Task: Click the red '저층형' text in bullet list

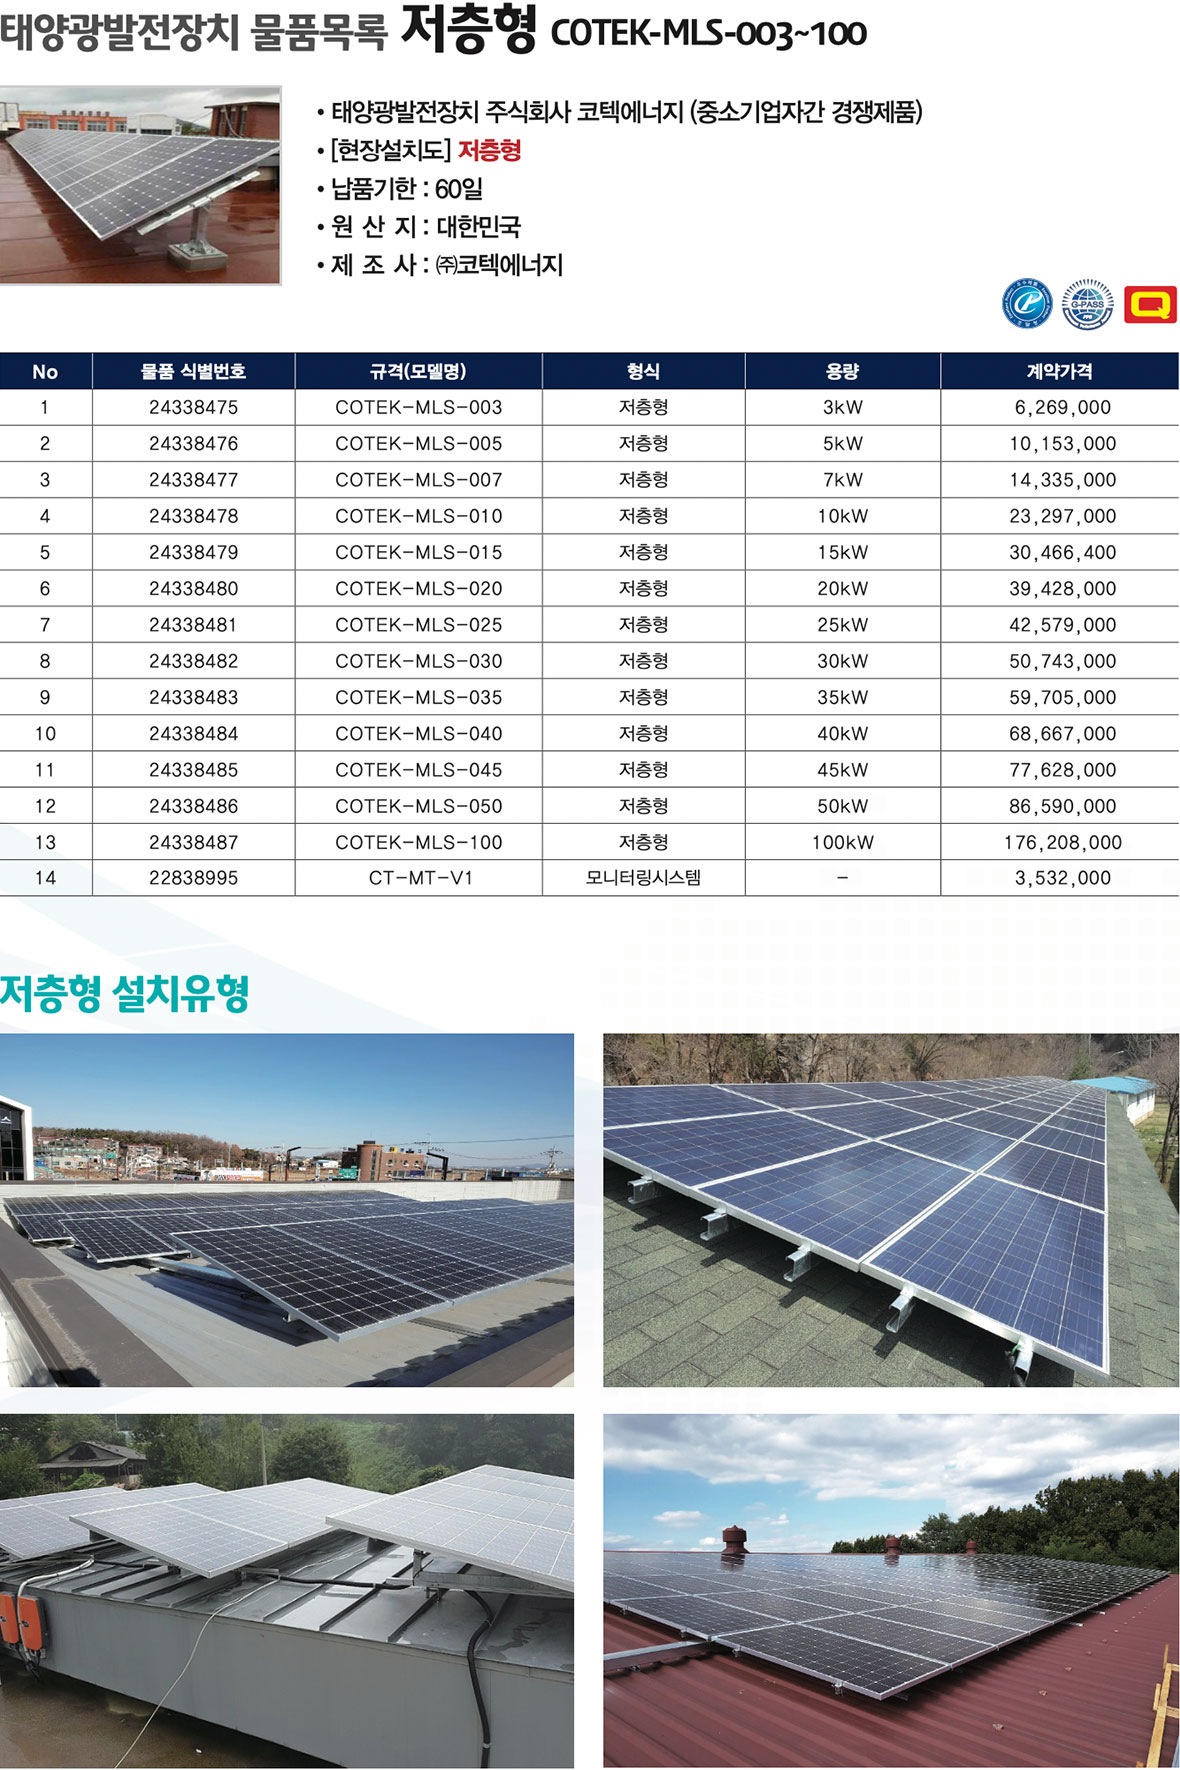Action: 490,150
